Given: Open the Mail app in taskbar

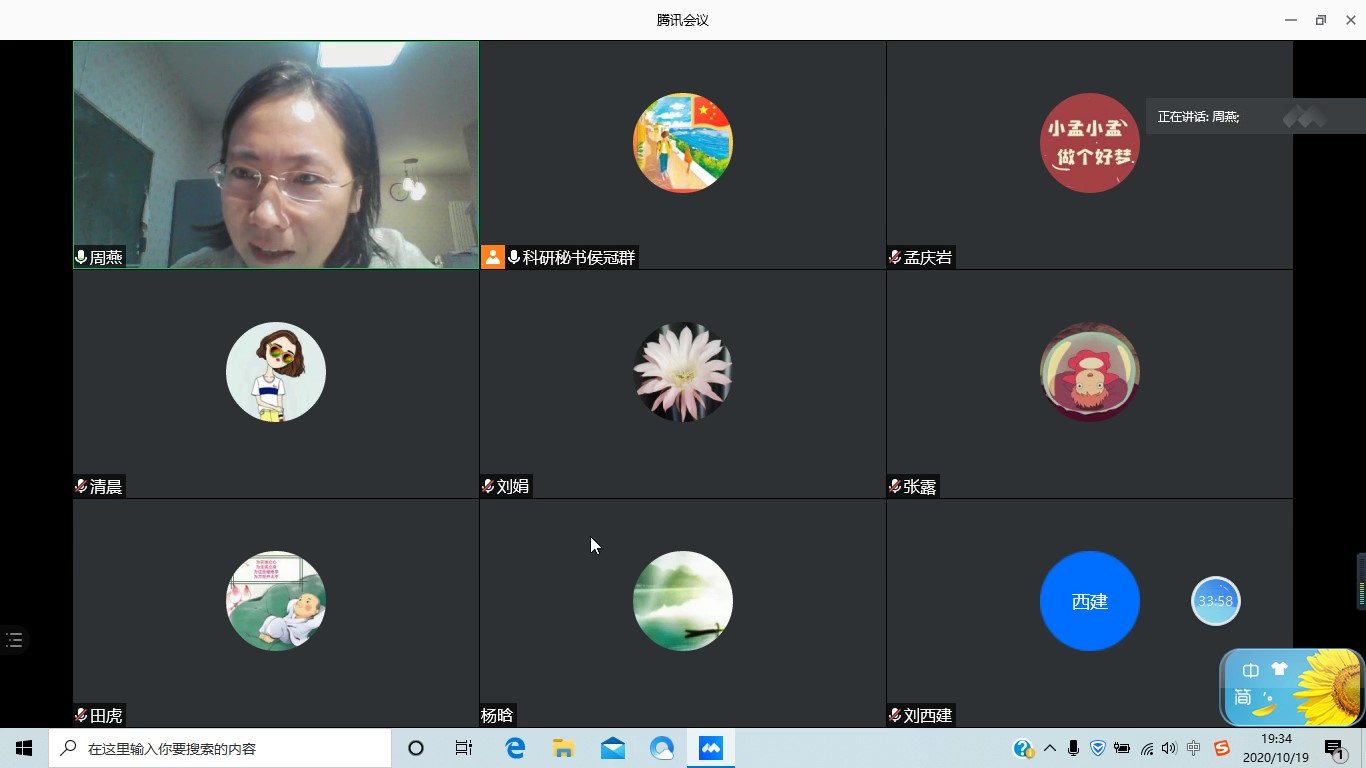Looking at the screenshot, I should (613, 748).
